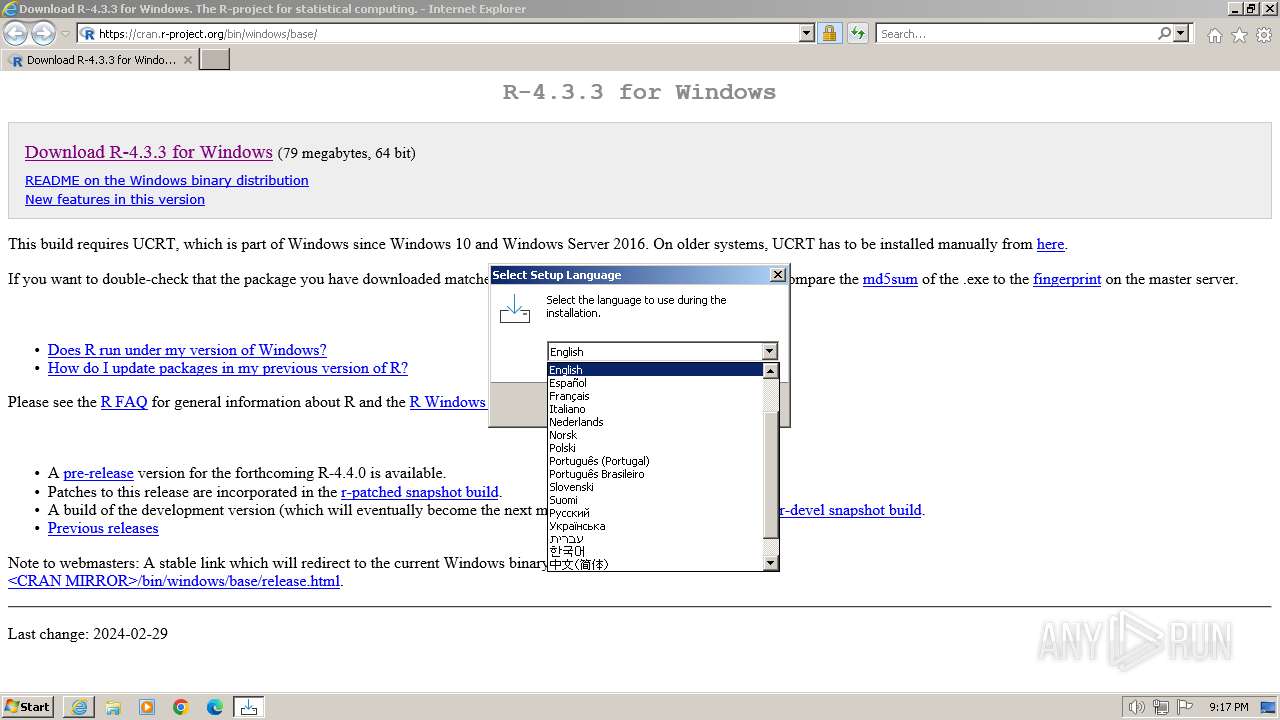Open the r-patched snapshot build link
Viewport: 1280px width, 720px height.
click(x=419, y=492)
